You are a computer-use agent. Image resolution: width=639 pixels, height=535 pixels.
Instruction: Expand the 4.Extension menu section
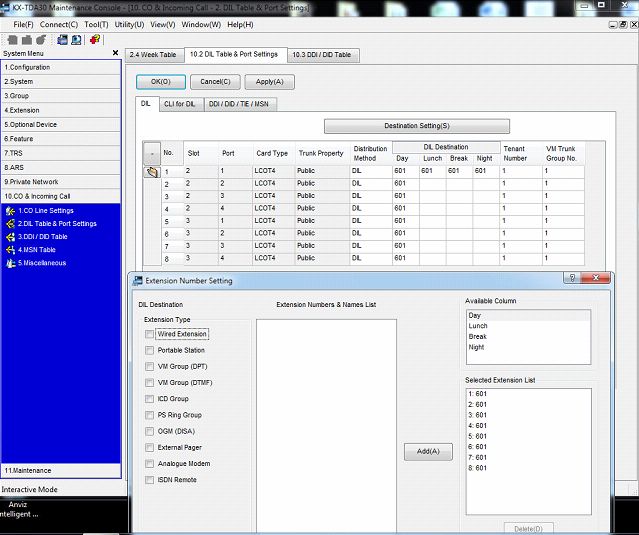click(61, 110)
